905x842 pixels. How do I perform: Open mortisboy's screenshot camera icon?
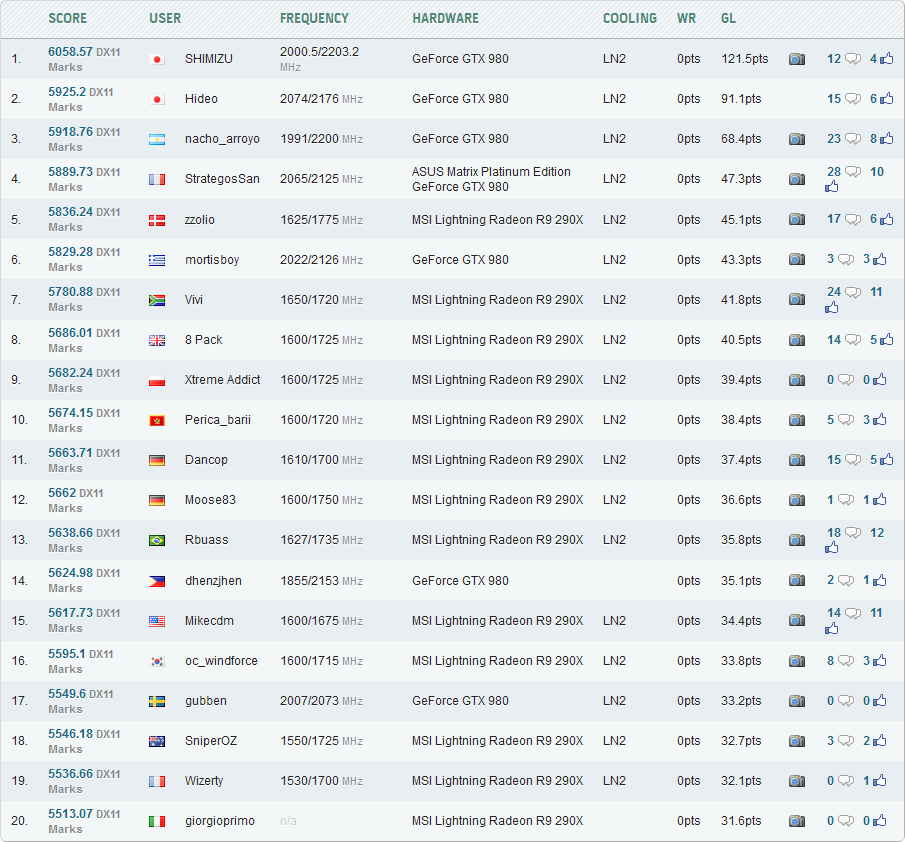tap(796, 259)
